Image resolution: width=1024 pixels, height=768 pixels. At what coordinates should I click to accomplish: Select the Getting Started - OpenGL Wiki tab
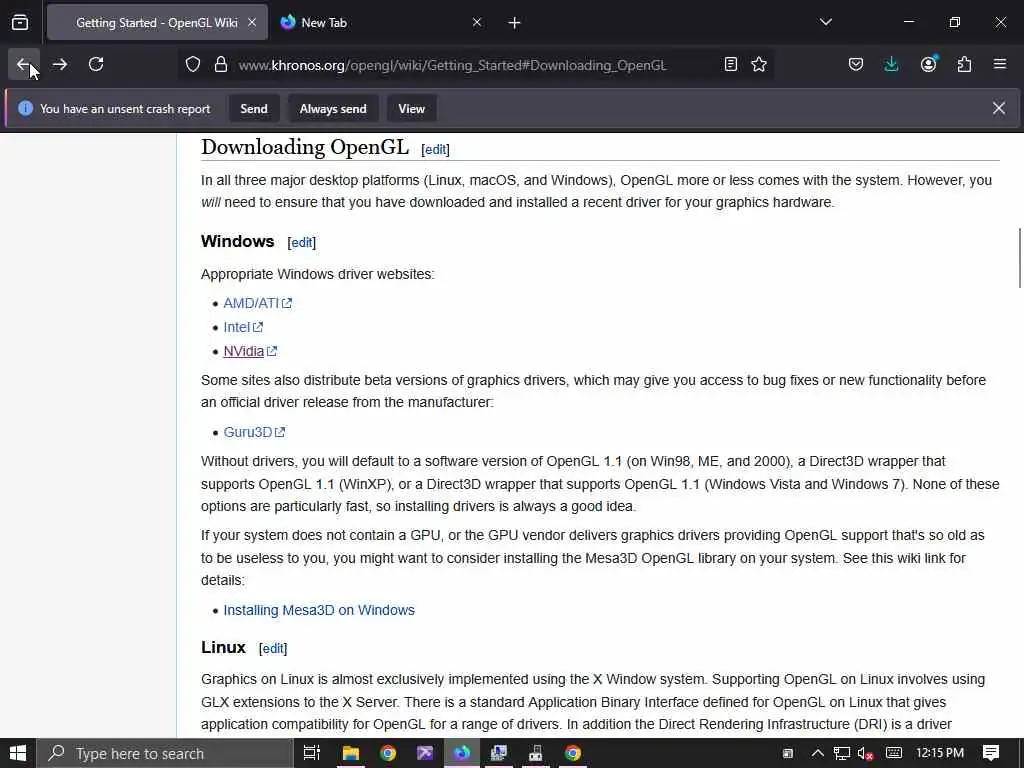pyautogui.click(x=157, y=23)
